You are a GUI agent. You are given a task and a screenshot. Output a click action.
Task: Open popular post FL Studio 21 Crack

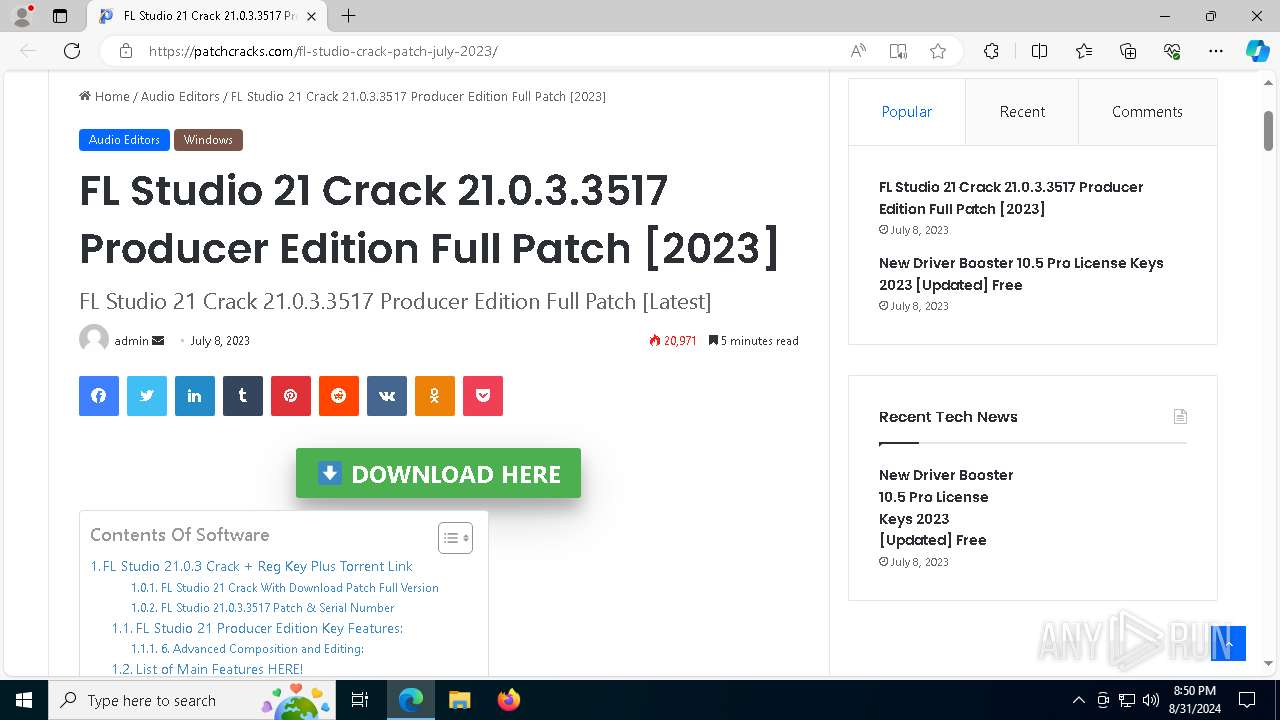[1011, 198]
